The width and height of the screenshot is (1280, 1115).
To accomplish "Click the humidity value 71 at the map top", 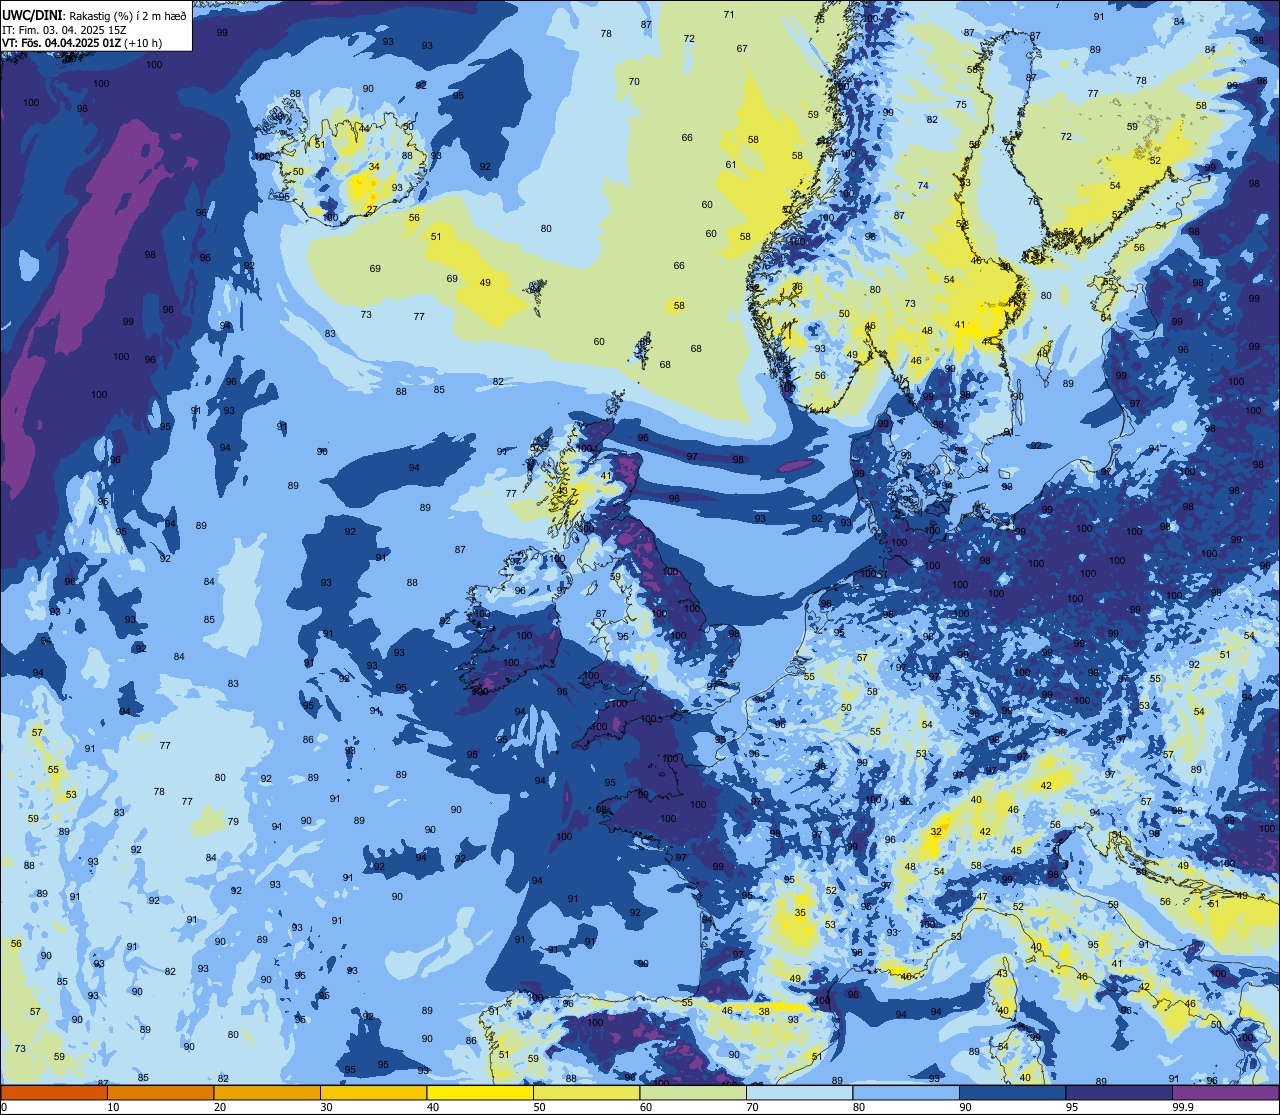I will coord(729,15).
